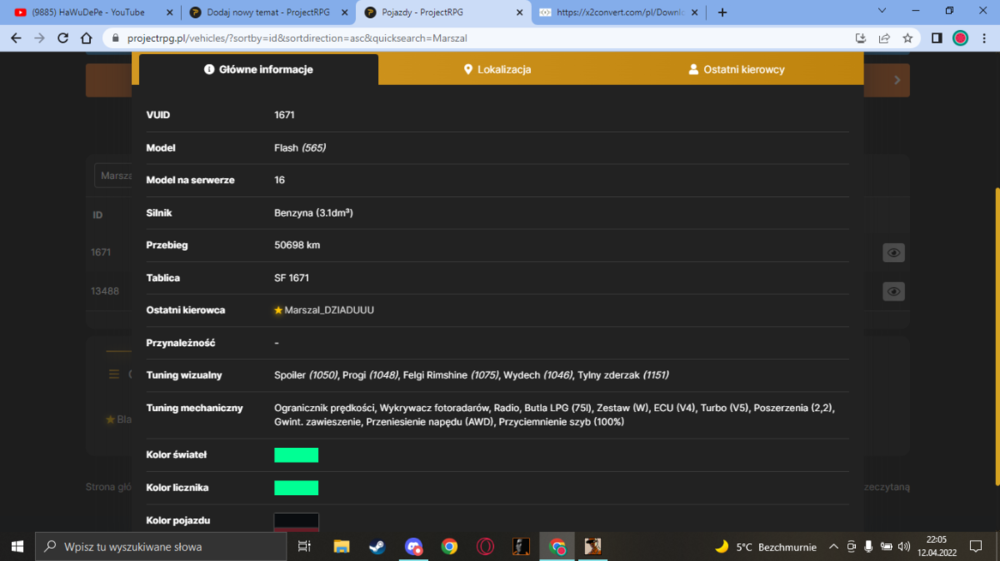Open Windows Start menu
1000x561 pixels.
click(x=17, y=546)
